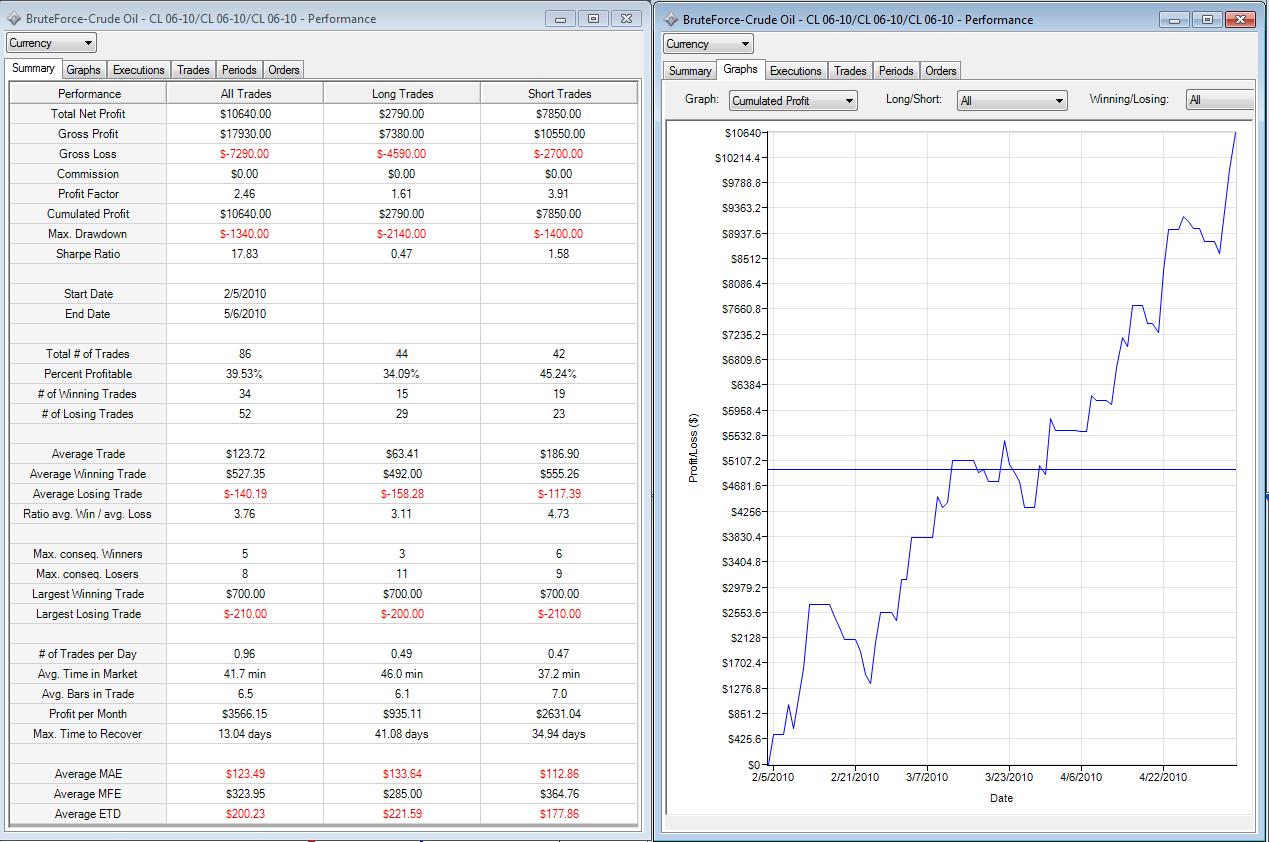The width and height of the screenshot is (1269, 842).
Task: Switch to the Summary tab in the right window
Action: [x=690, y=71]
